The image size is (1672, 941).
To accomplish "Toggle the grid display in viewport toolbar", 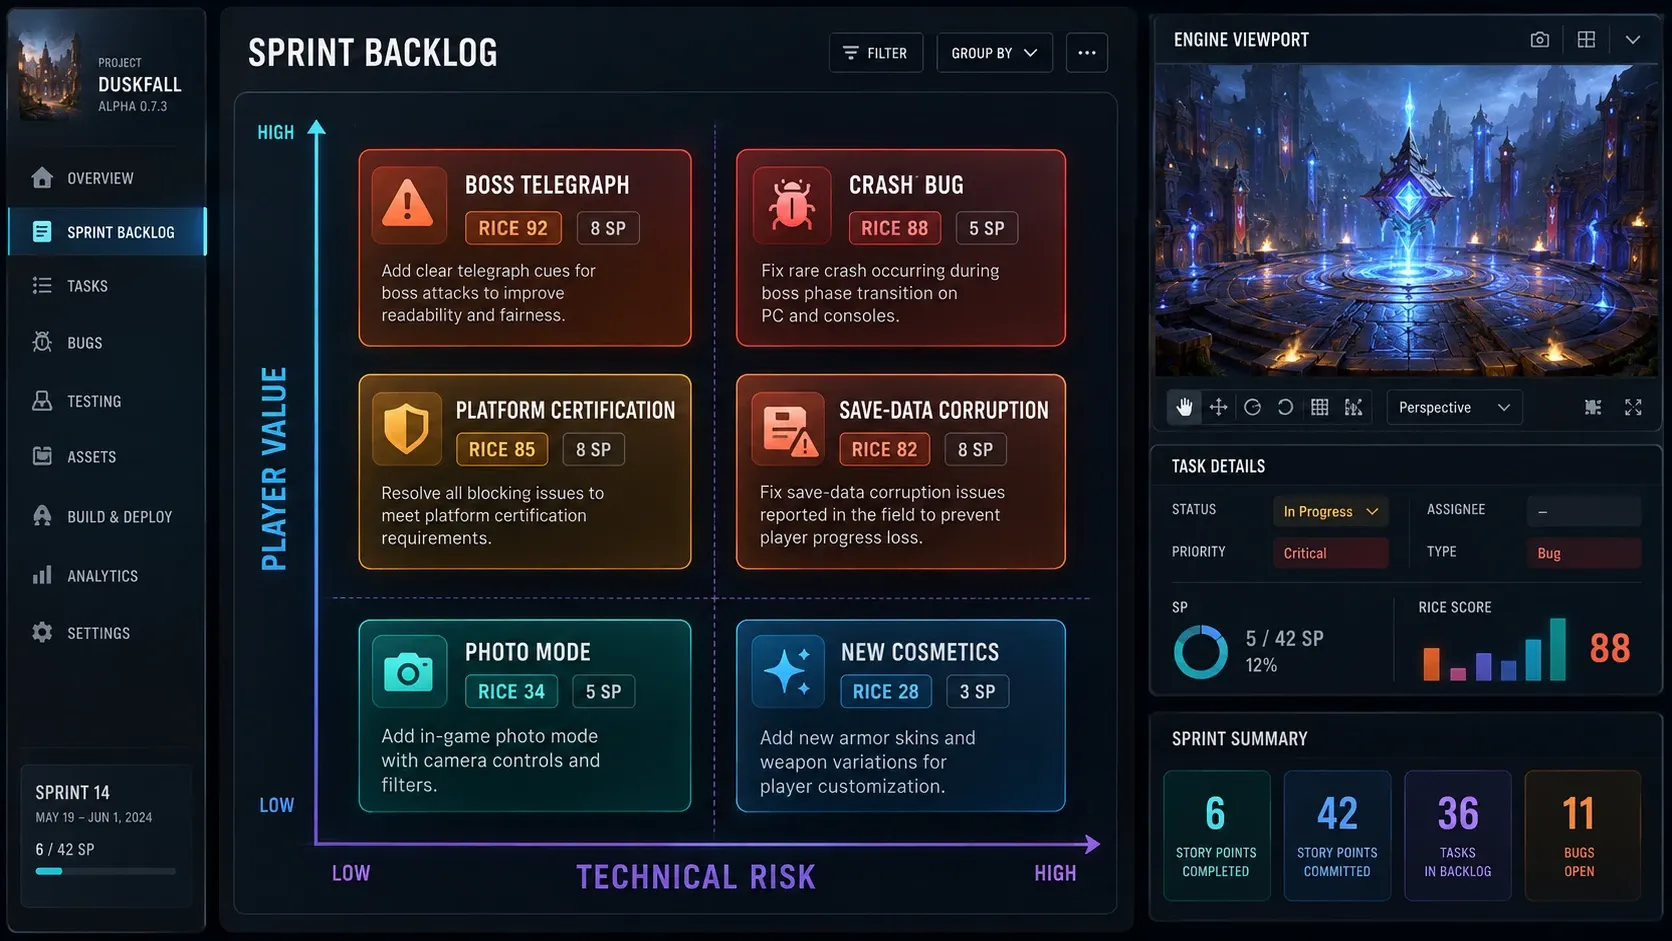I will click(x=1320, y=407).
